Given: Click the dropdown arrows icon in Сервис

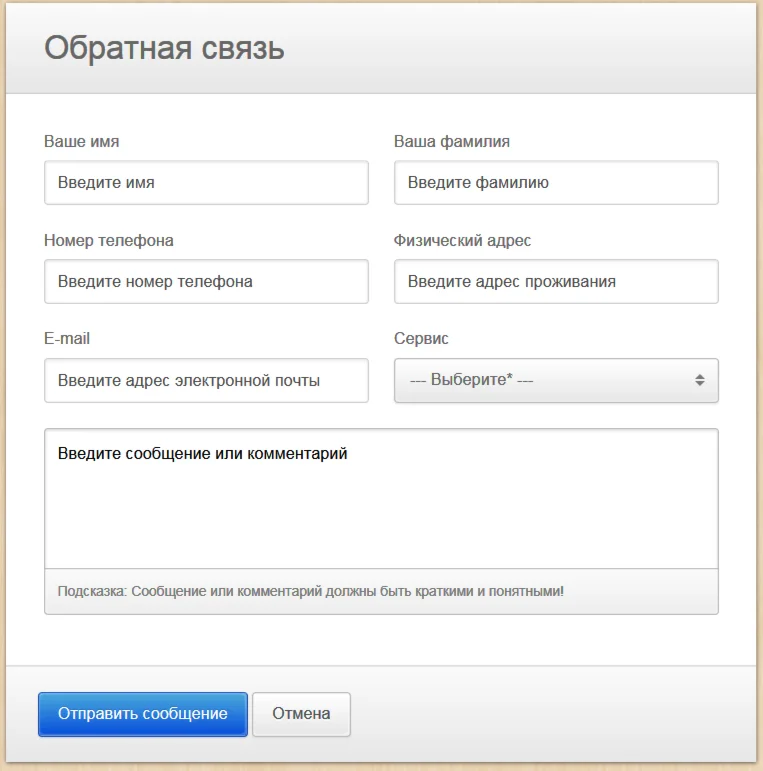Looking at the screenshot, I should pos(700,380).
